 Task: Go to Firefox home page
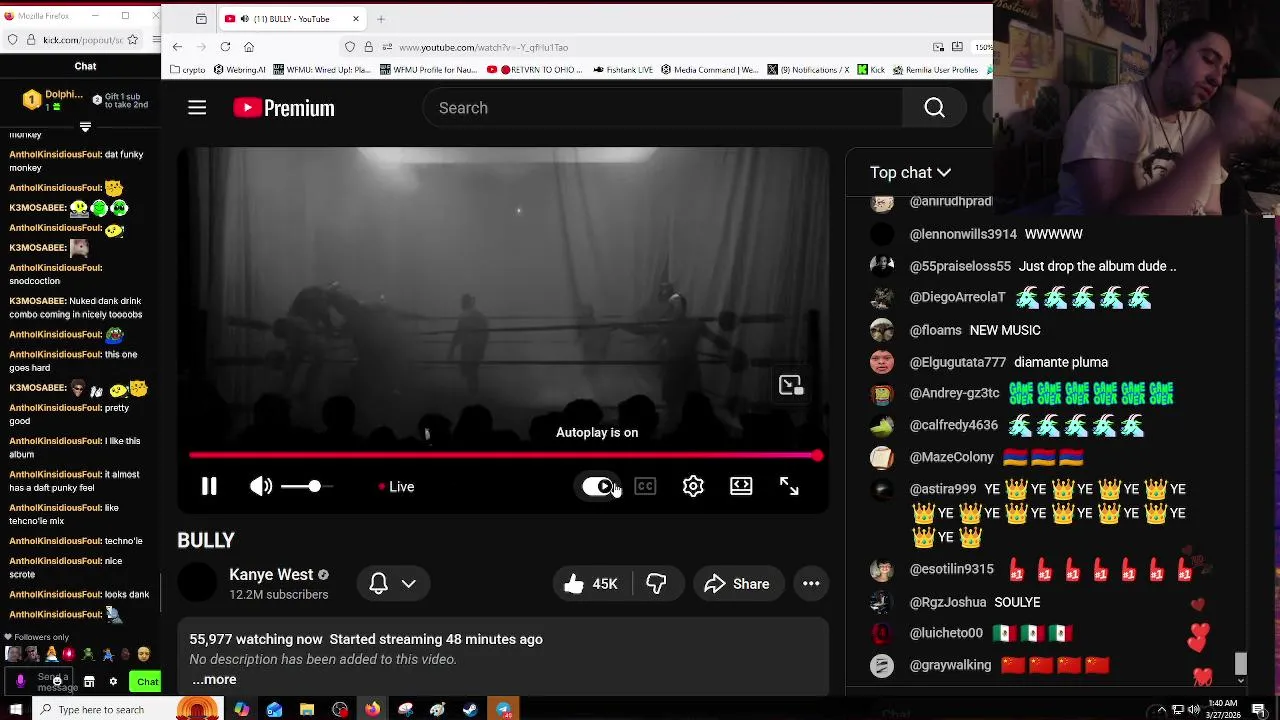pyautogui.click(x=249, y=47)
